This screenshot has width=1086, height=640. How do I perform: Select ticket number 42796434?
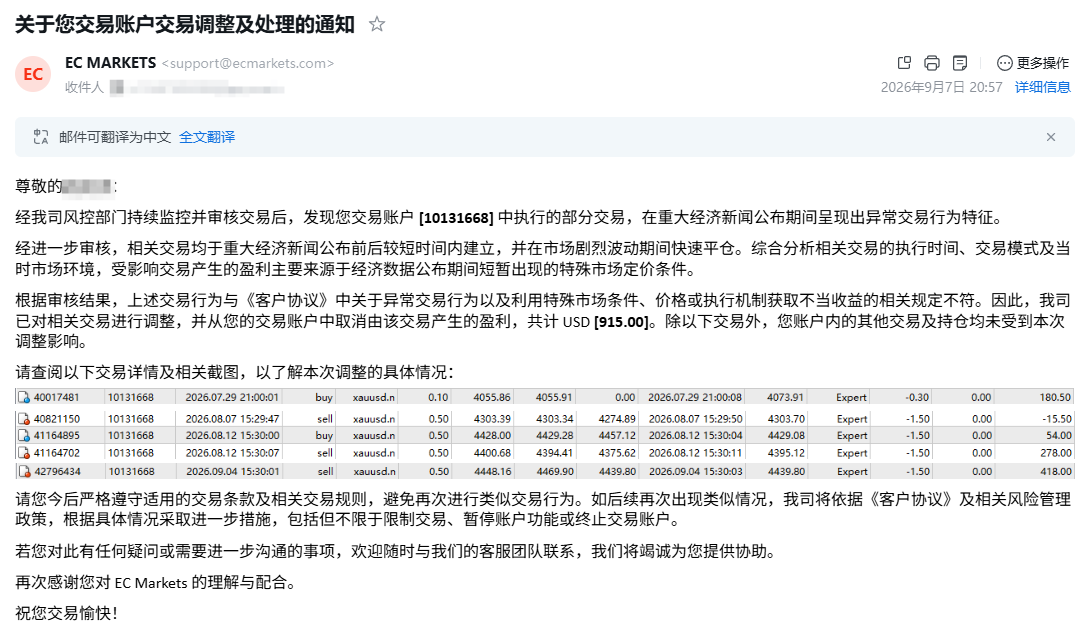pyautogui.click(x=57, y=472)
